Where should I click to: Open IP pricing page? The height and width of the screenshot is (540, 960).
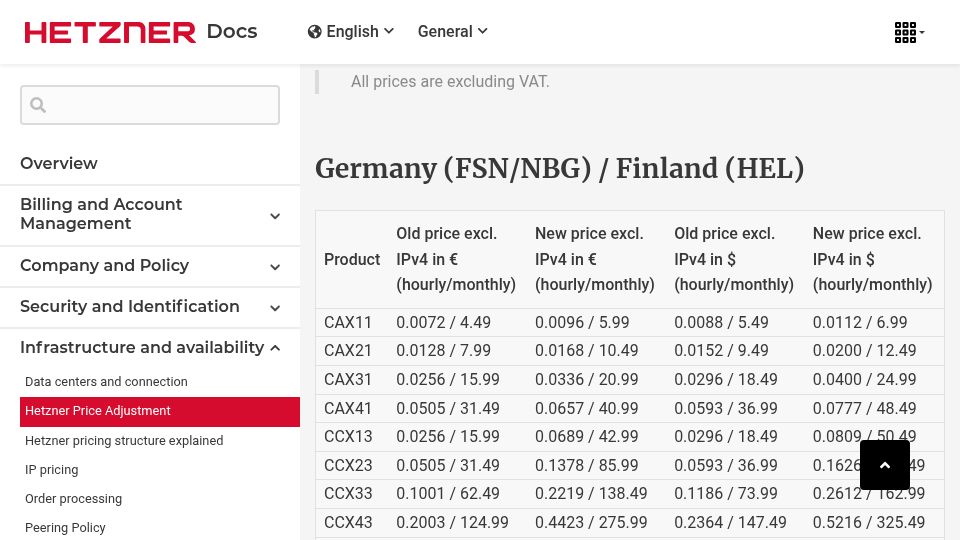click(x=51, y=470)
